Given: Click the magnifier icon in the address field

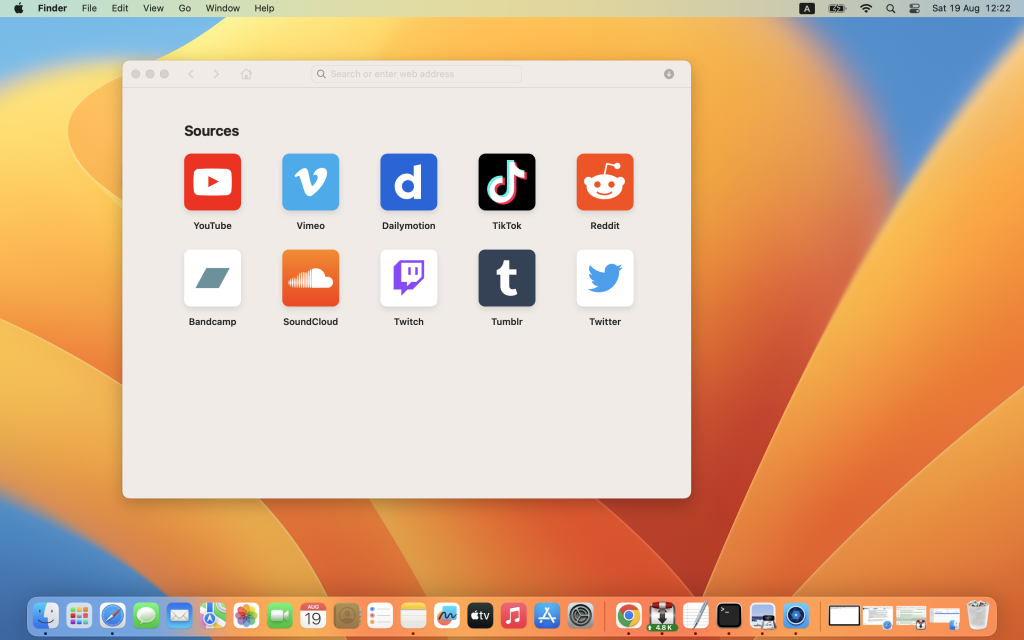Looking at the screenshot, I should pos(321,74).
